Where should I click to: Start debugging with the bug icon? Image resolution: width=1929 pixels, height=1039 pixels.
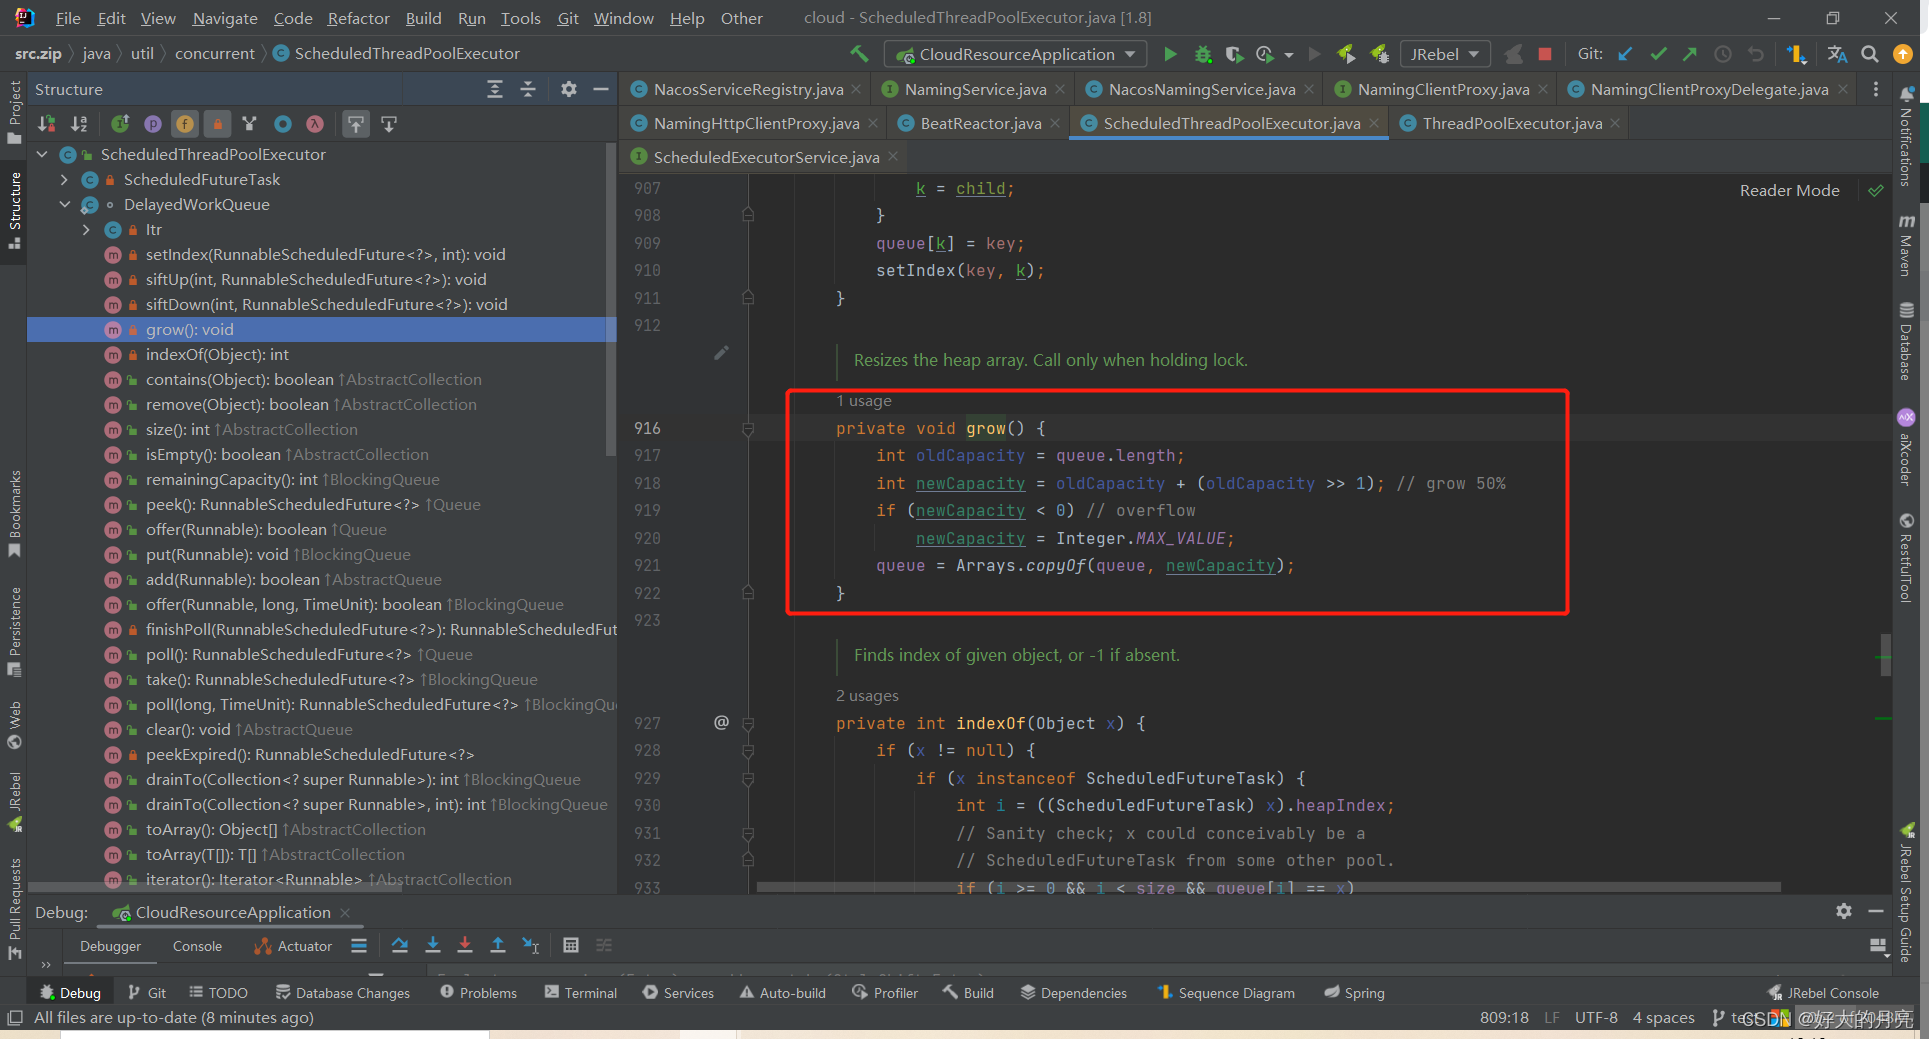point(1203,54)
